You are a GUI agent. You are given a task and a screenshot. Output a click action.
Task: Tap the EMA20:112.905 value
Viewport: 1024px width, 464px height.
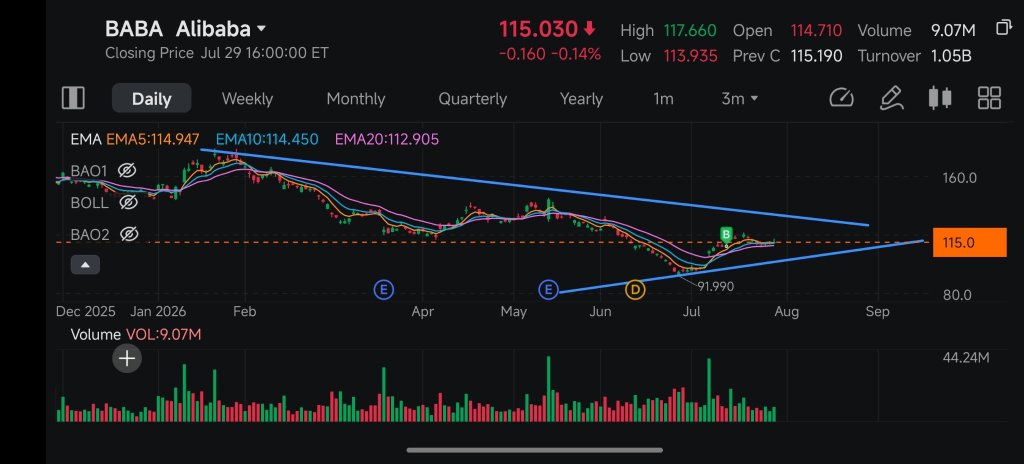387,139
